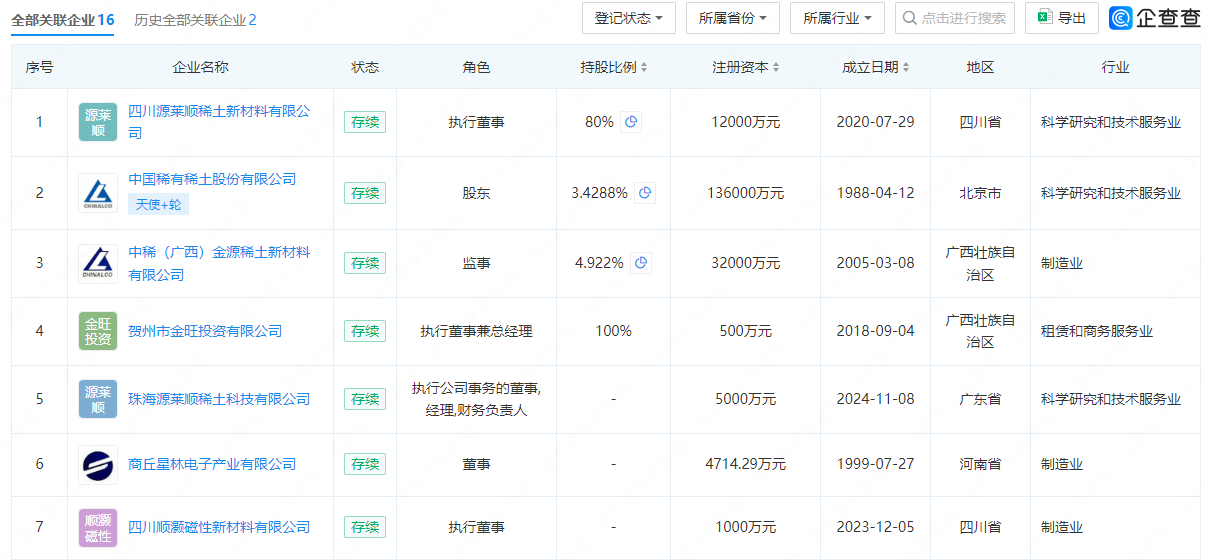The image size is (1206, 560).
Task: Click the 商丘星林电子 round logo
Action: click(x=98, y=464)
